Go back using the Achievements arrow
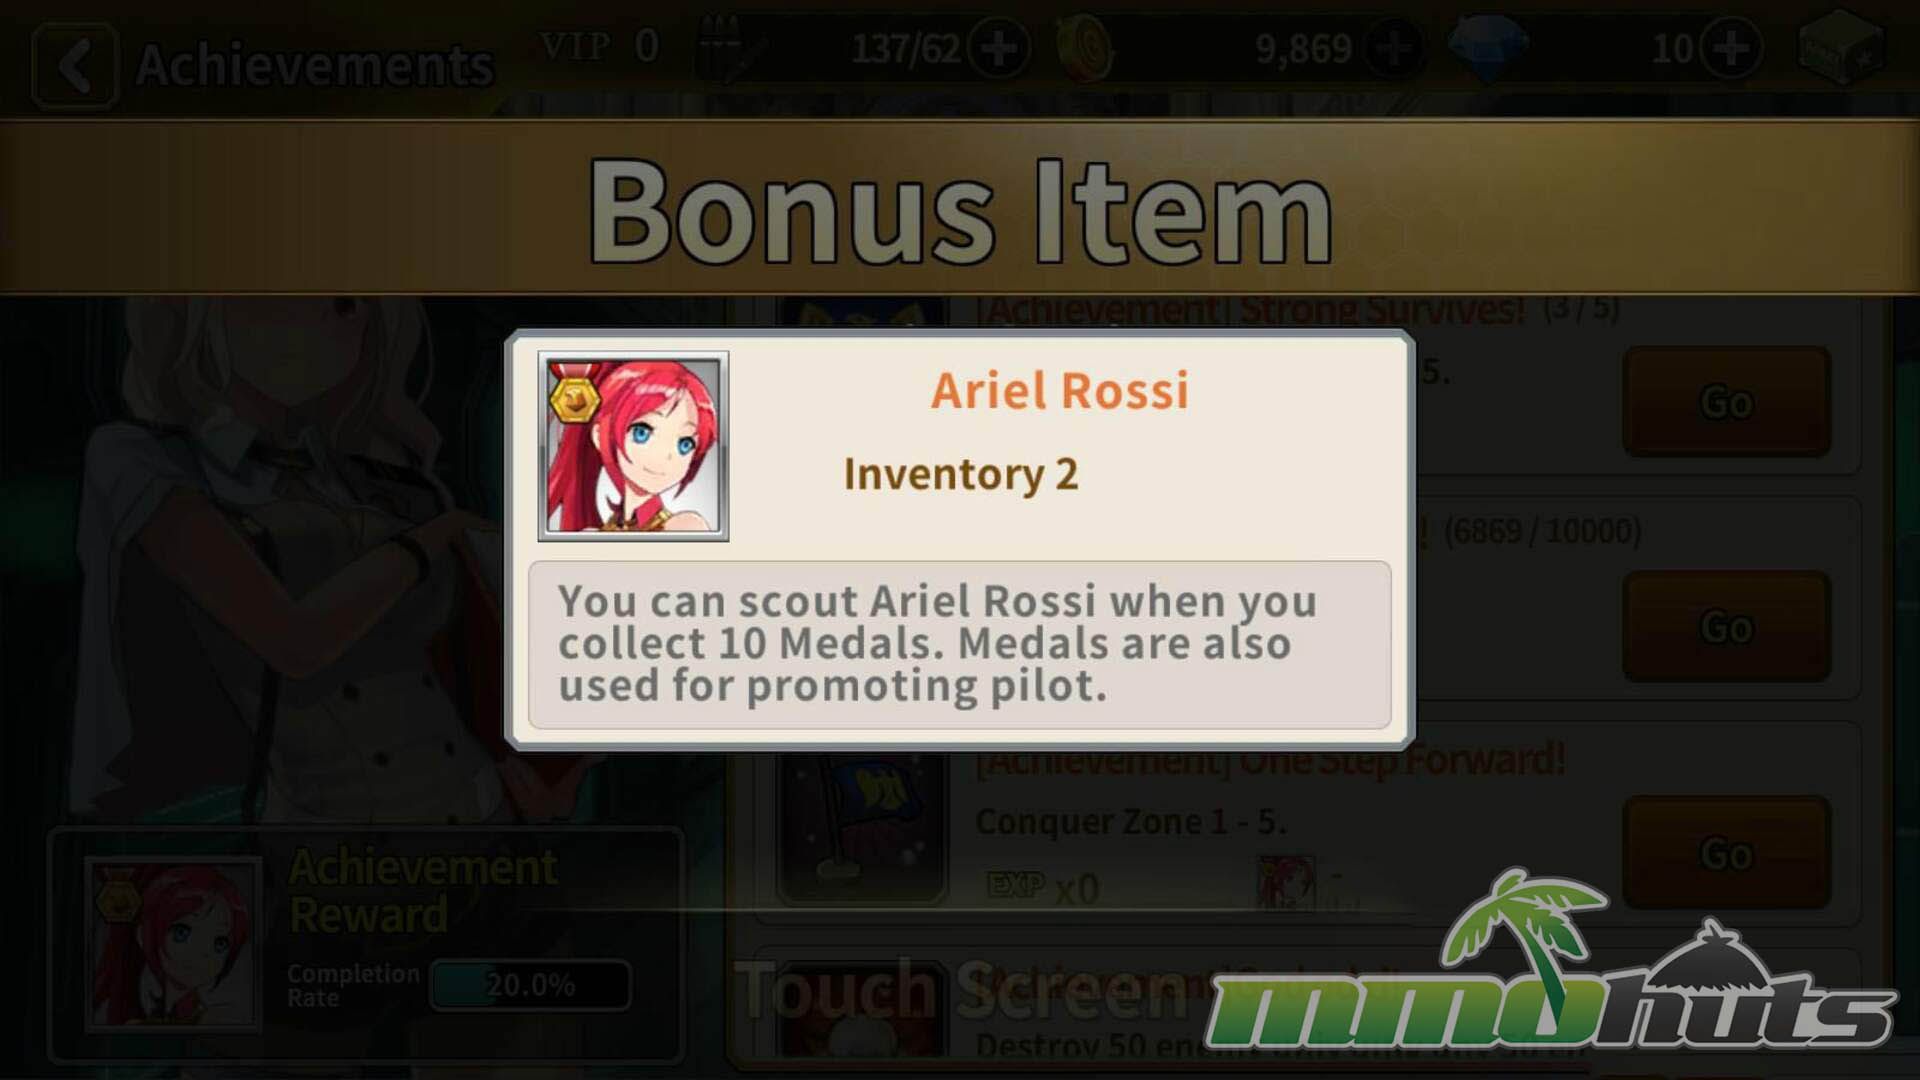 75,66
